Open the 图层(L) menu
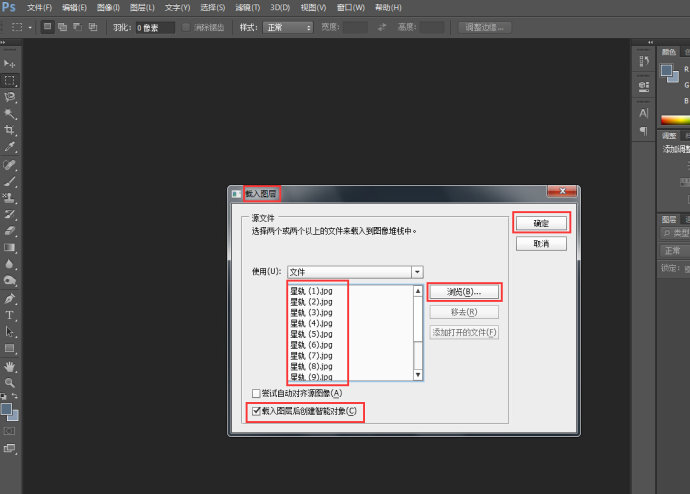 pyautogui.click(x=144, y=7)
